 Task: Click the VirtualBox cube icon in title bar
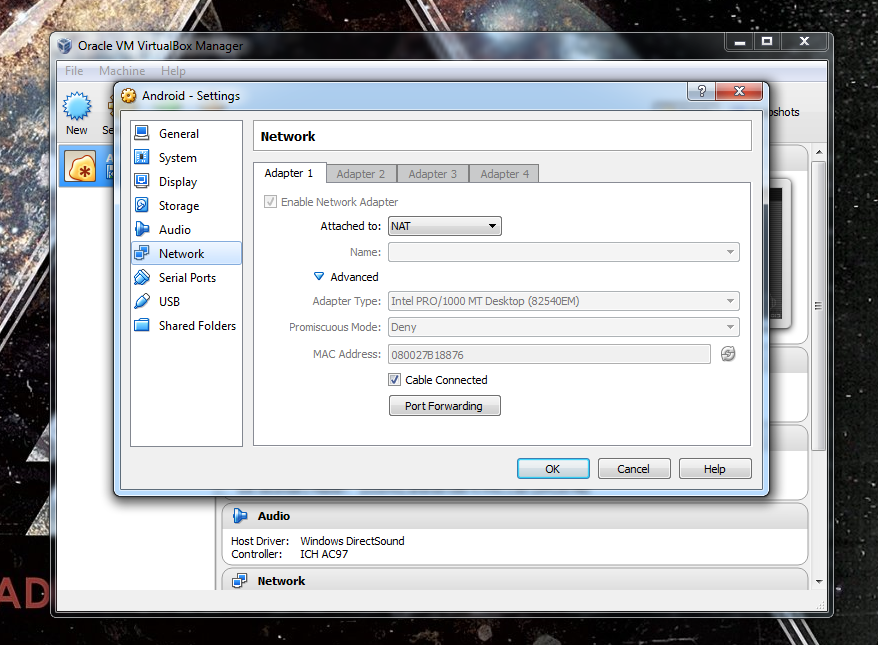click(x=65, y=45)
